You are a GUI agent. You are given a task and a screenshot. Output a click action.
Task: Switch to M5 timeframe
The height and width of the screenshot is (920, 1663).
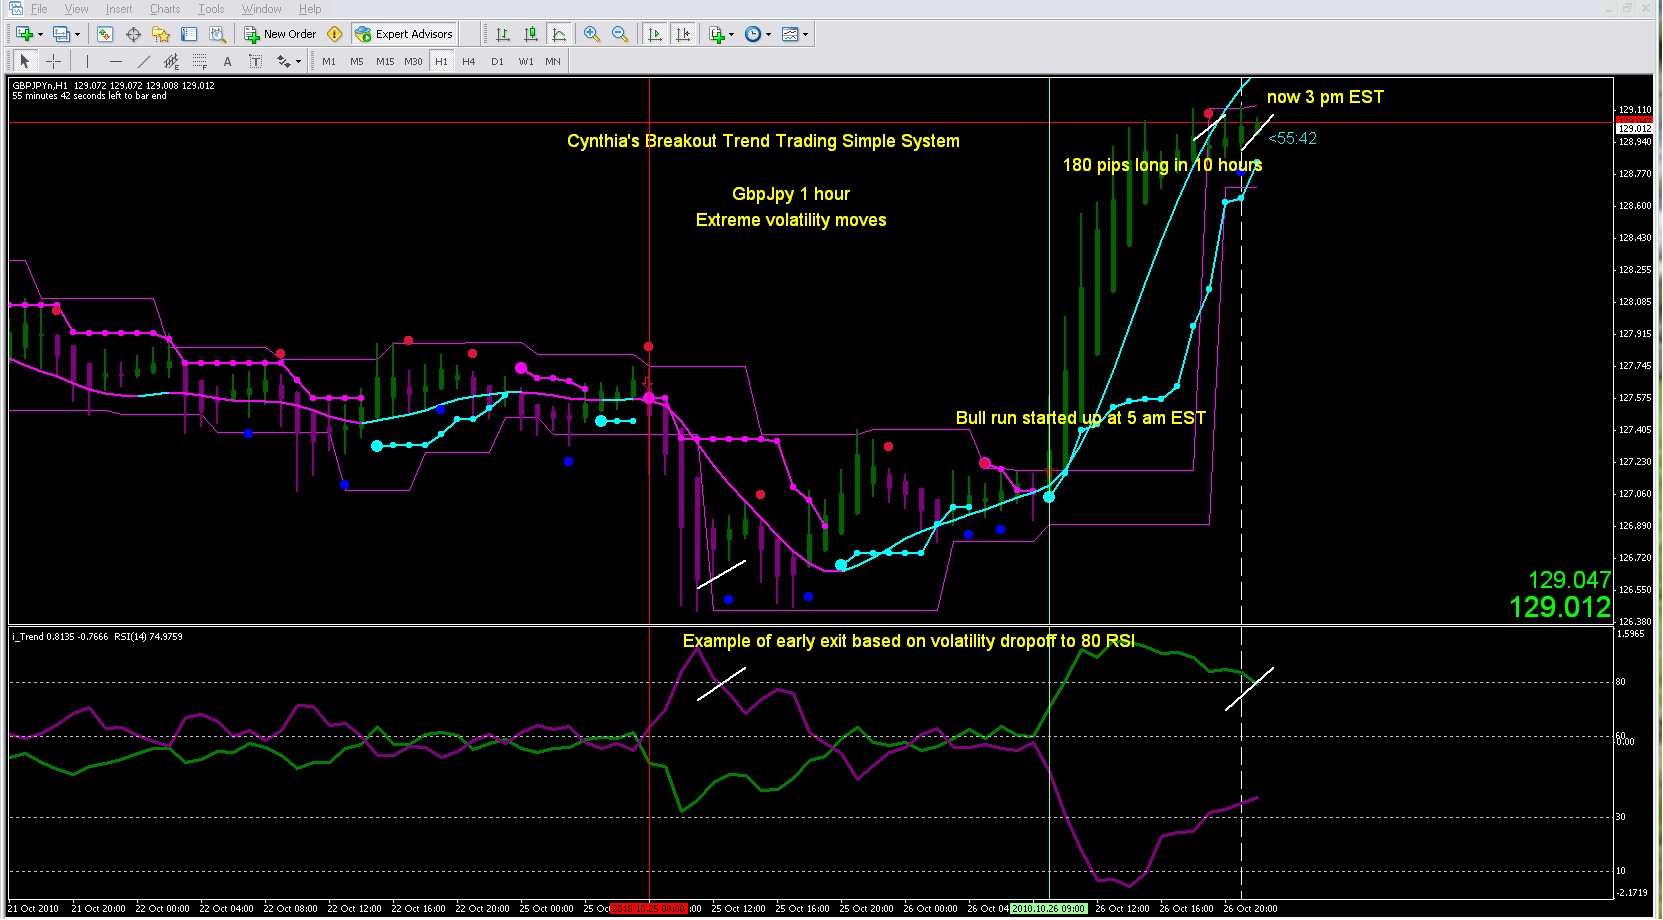[x=357, y=61]
